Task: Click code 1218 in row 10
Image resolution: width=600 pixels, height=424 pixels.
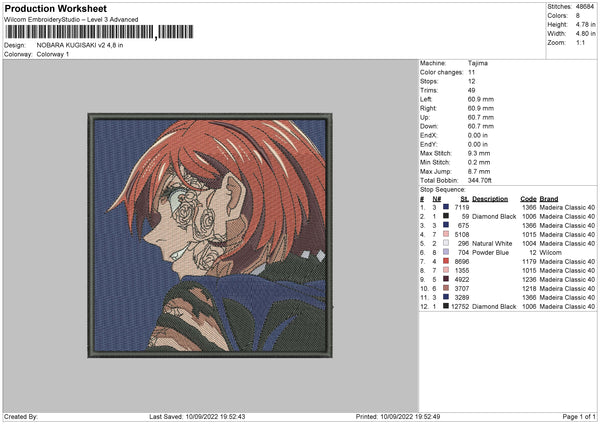Action: 529,289
